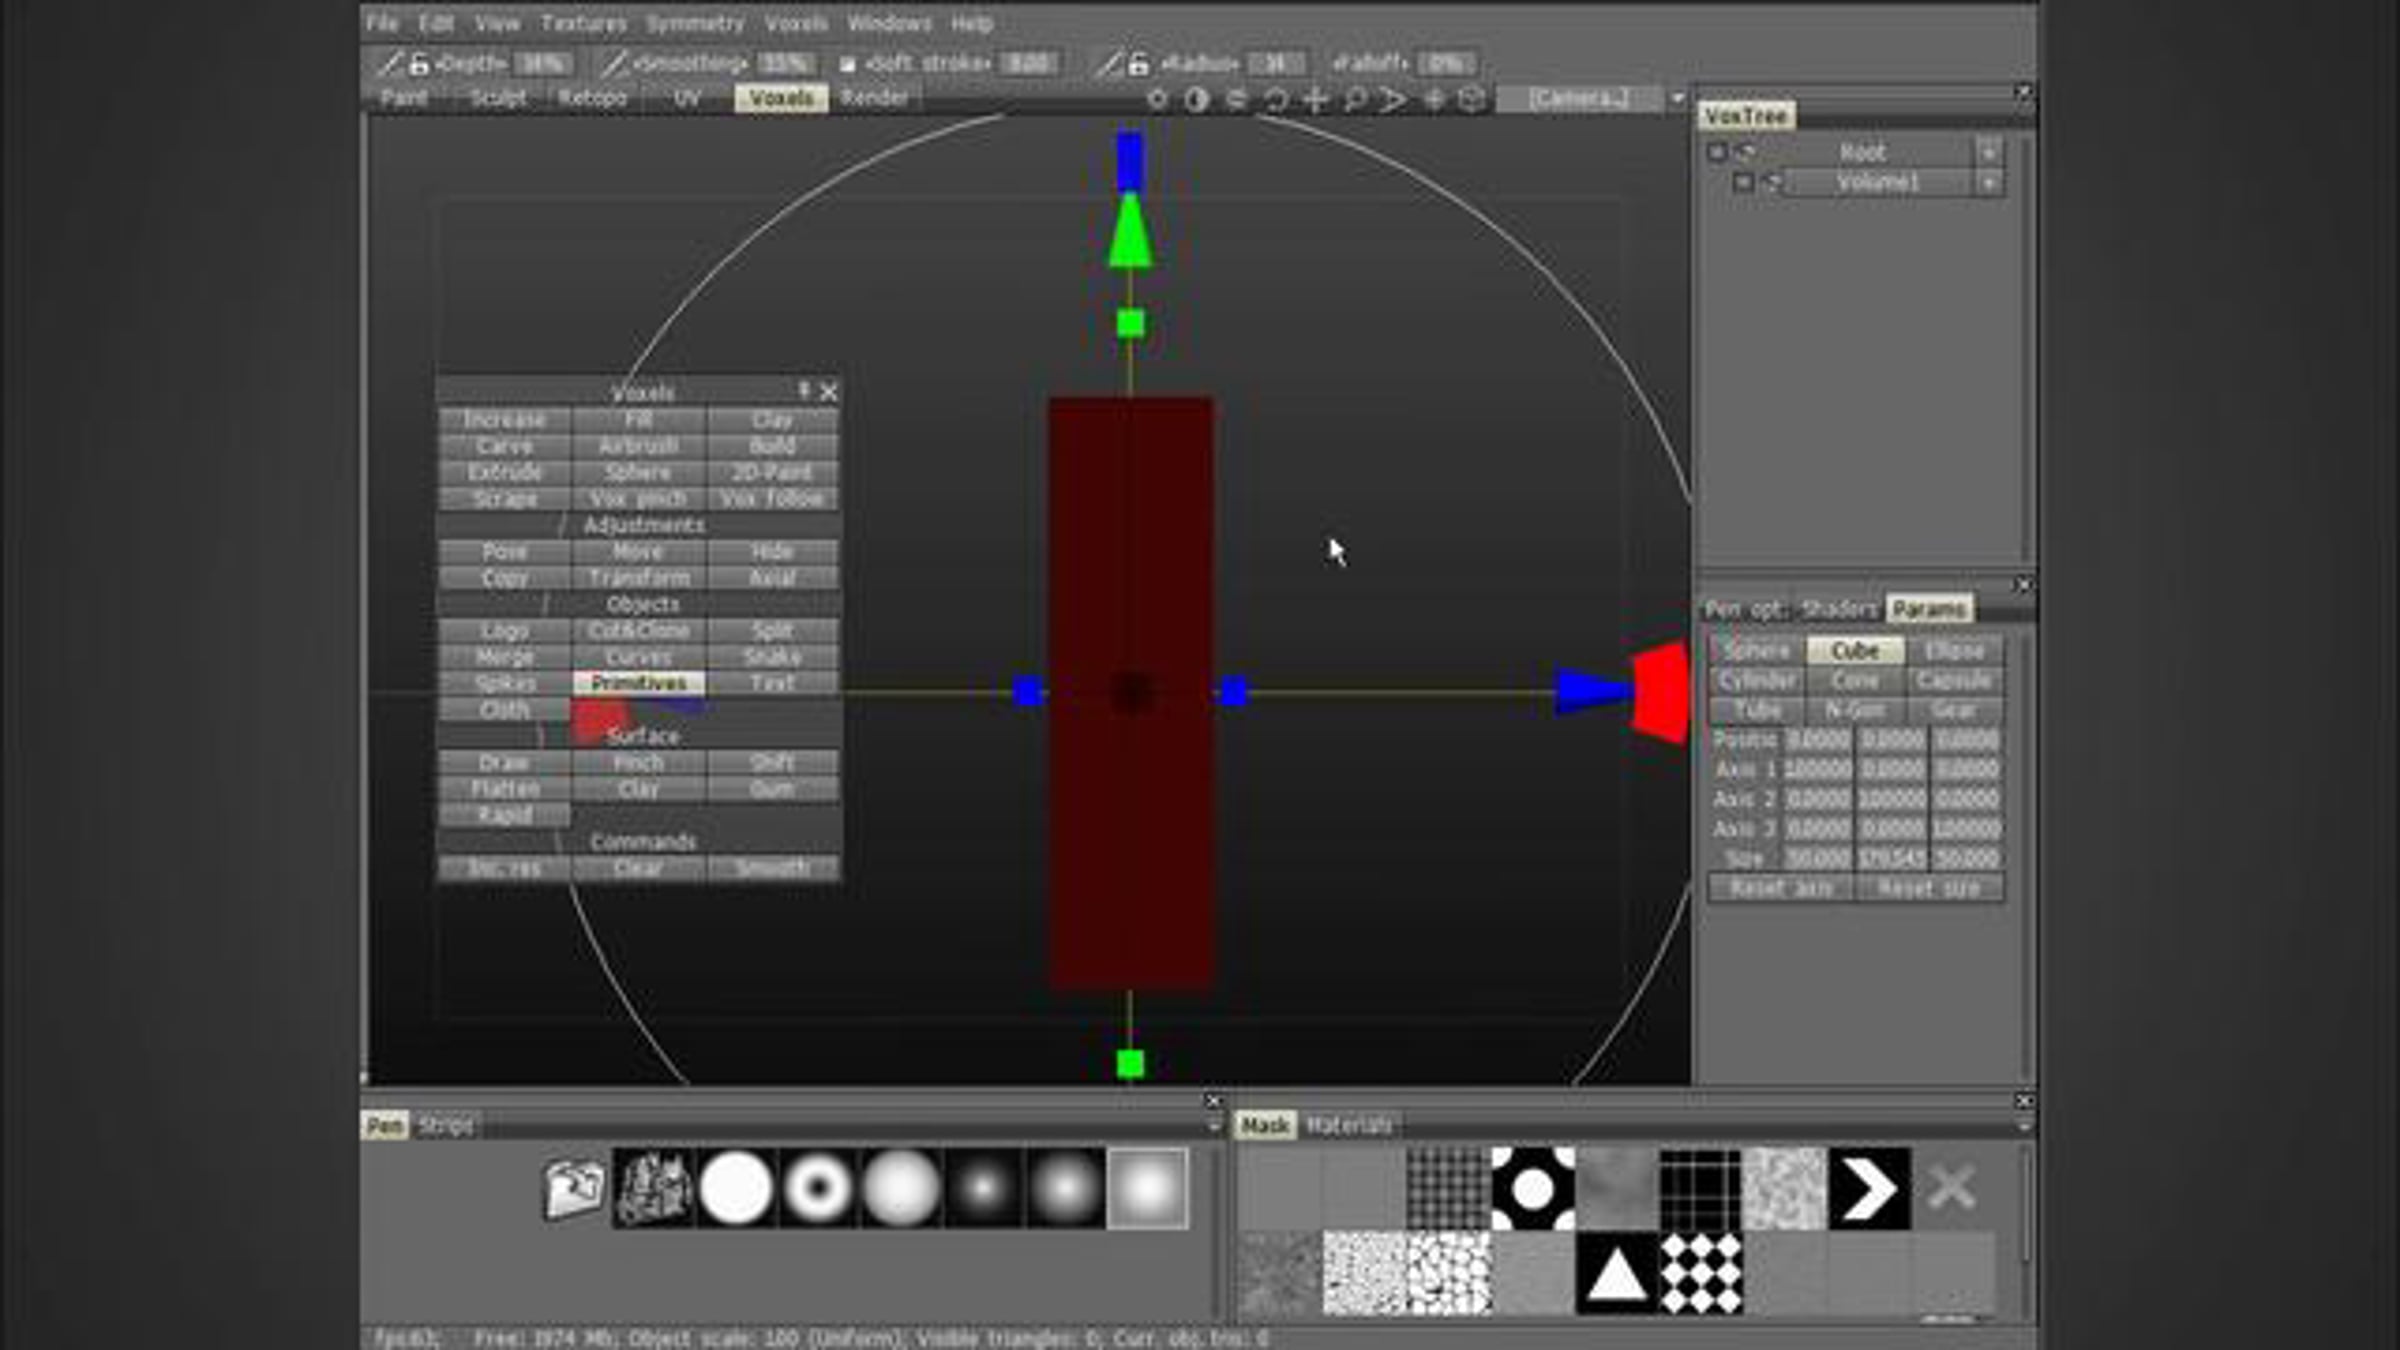Click the half-circle shading icon in top bar

tap(1196, 99)
